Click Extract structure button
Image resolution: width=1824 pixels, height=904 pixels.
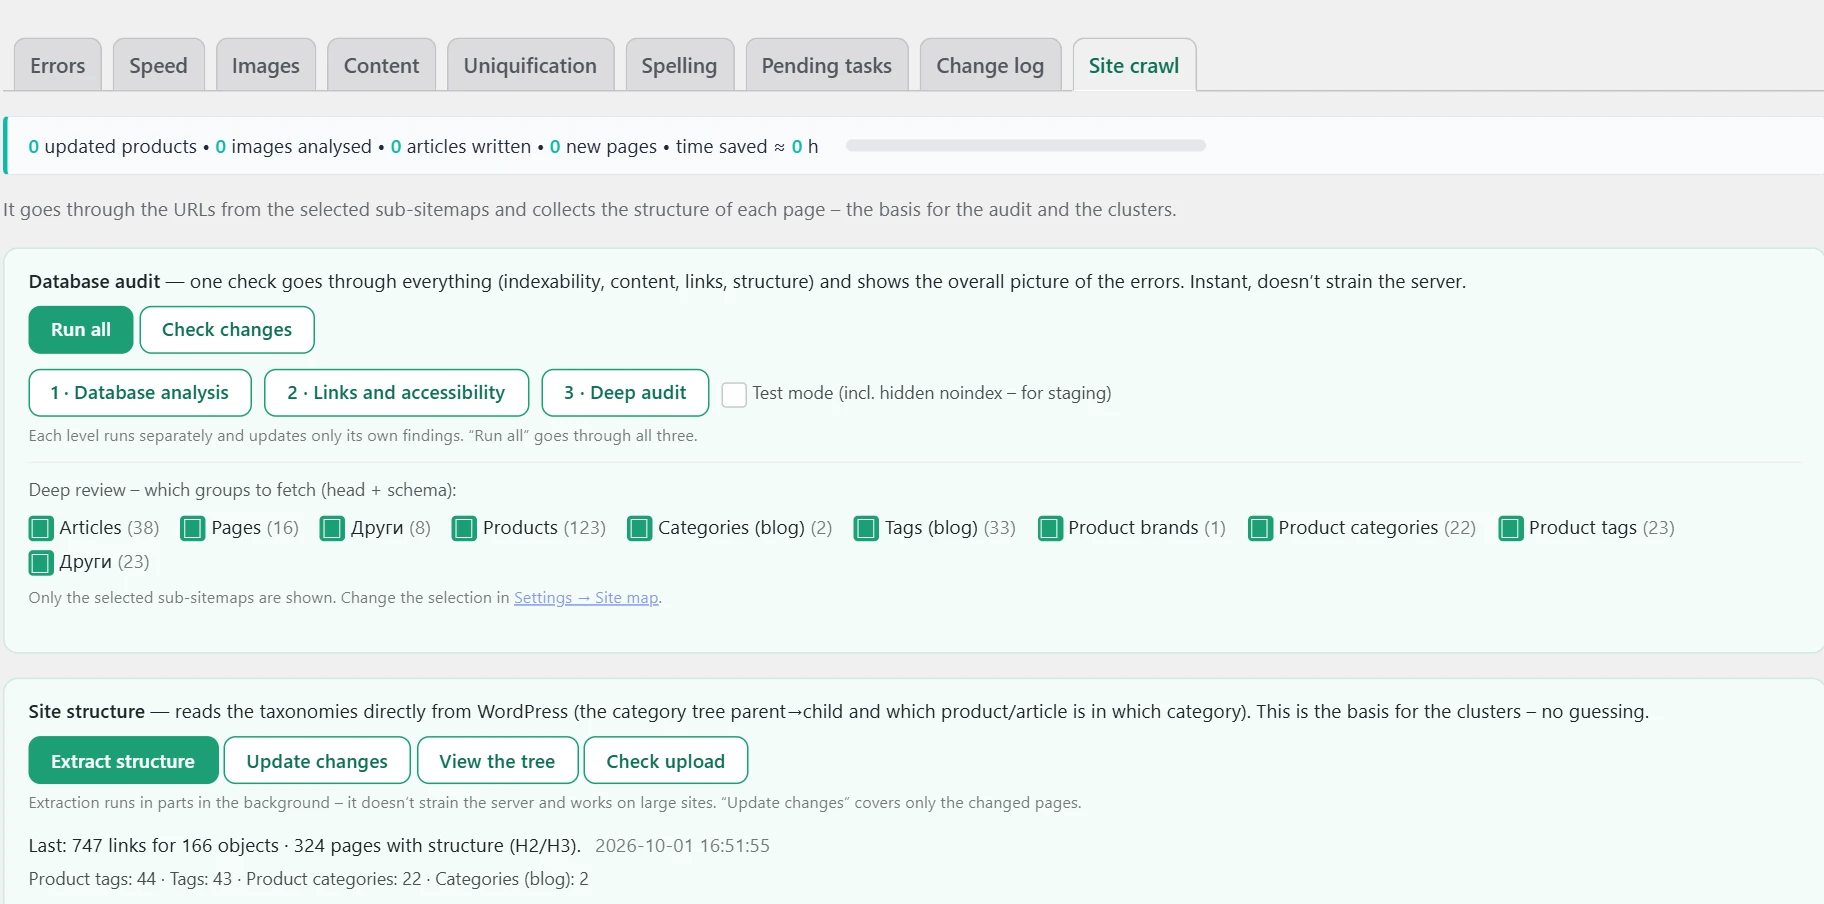pyautogui.click(x=123, y=761)
